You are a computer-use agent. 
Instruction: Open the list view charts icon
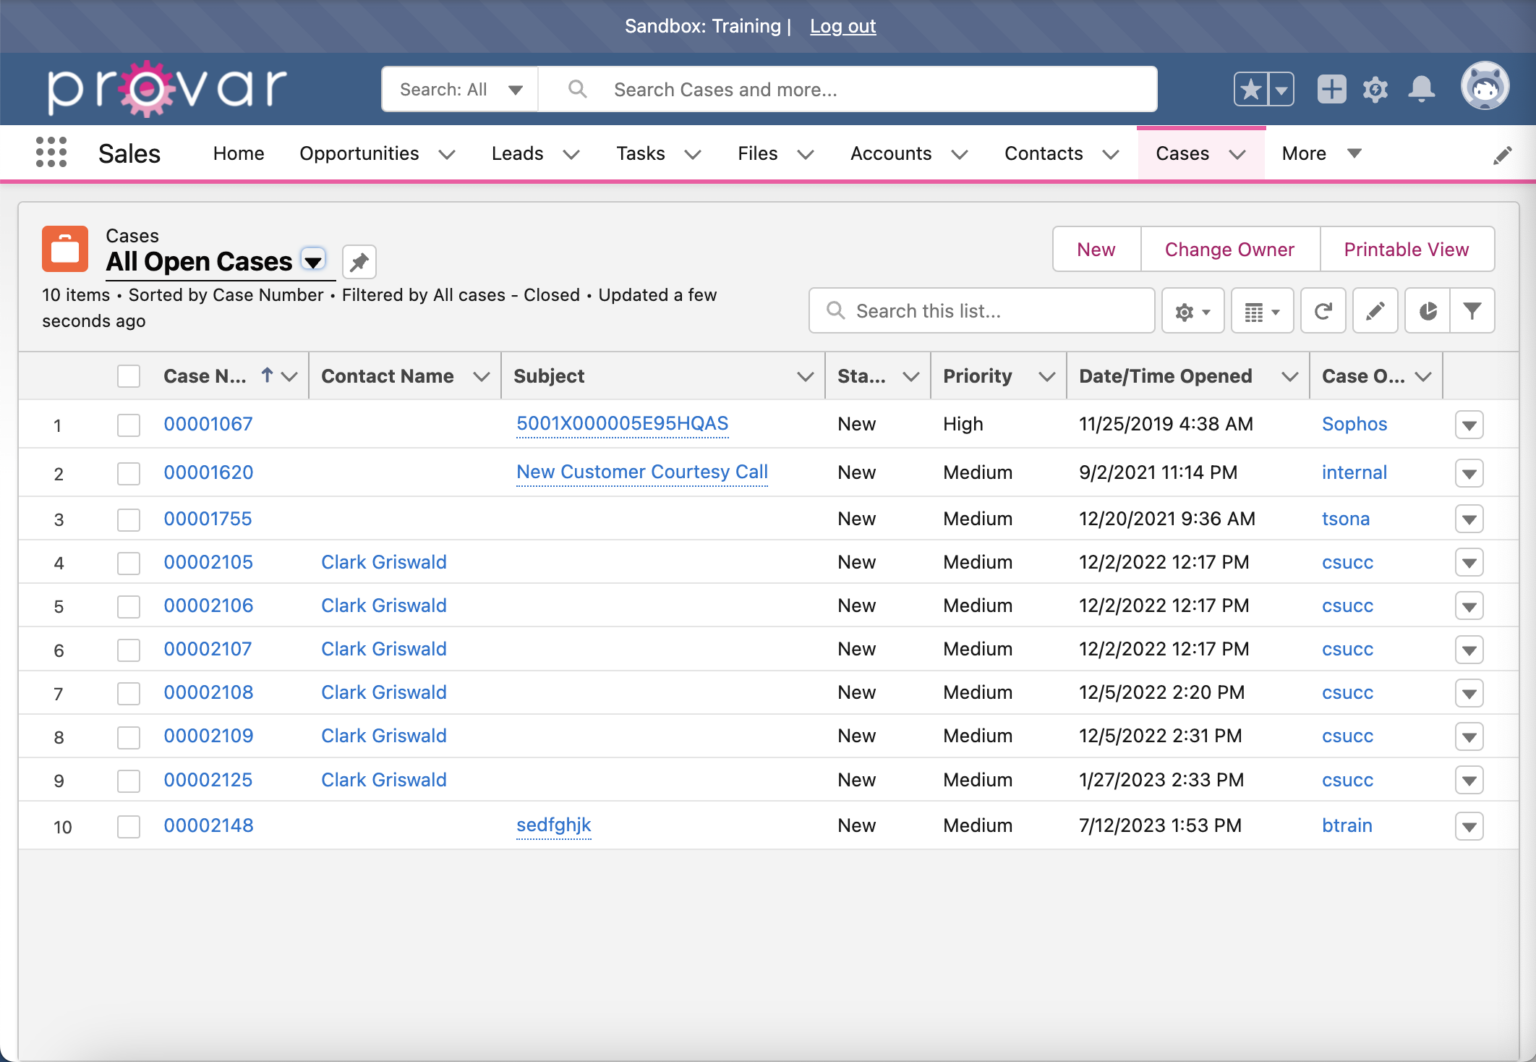1426,310
